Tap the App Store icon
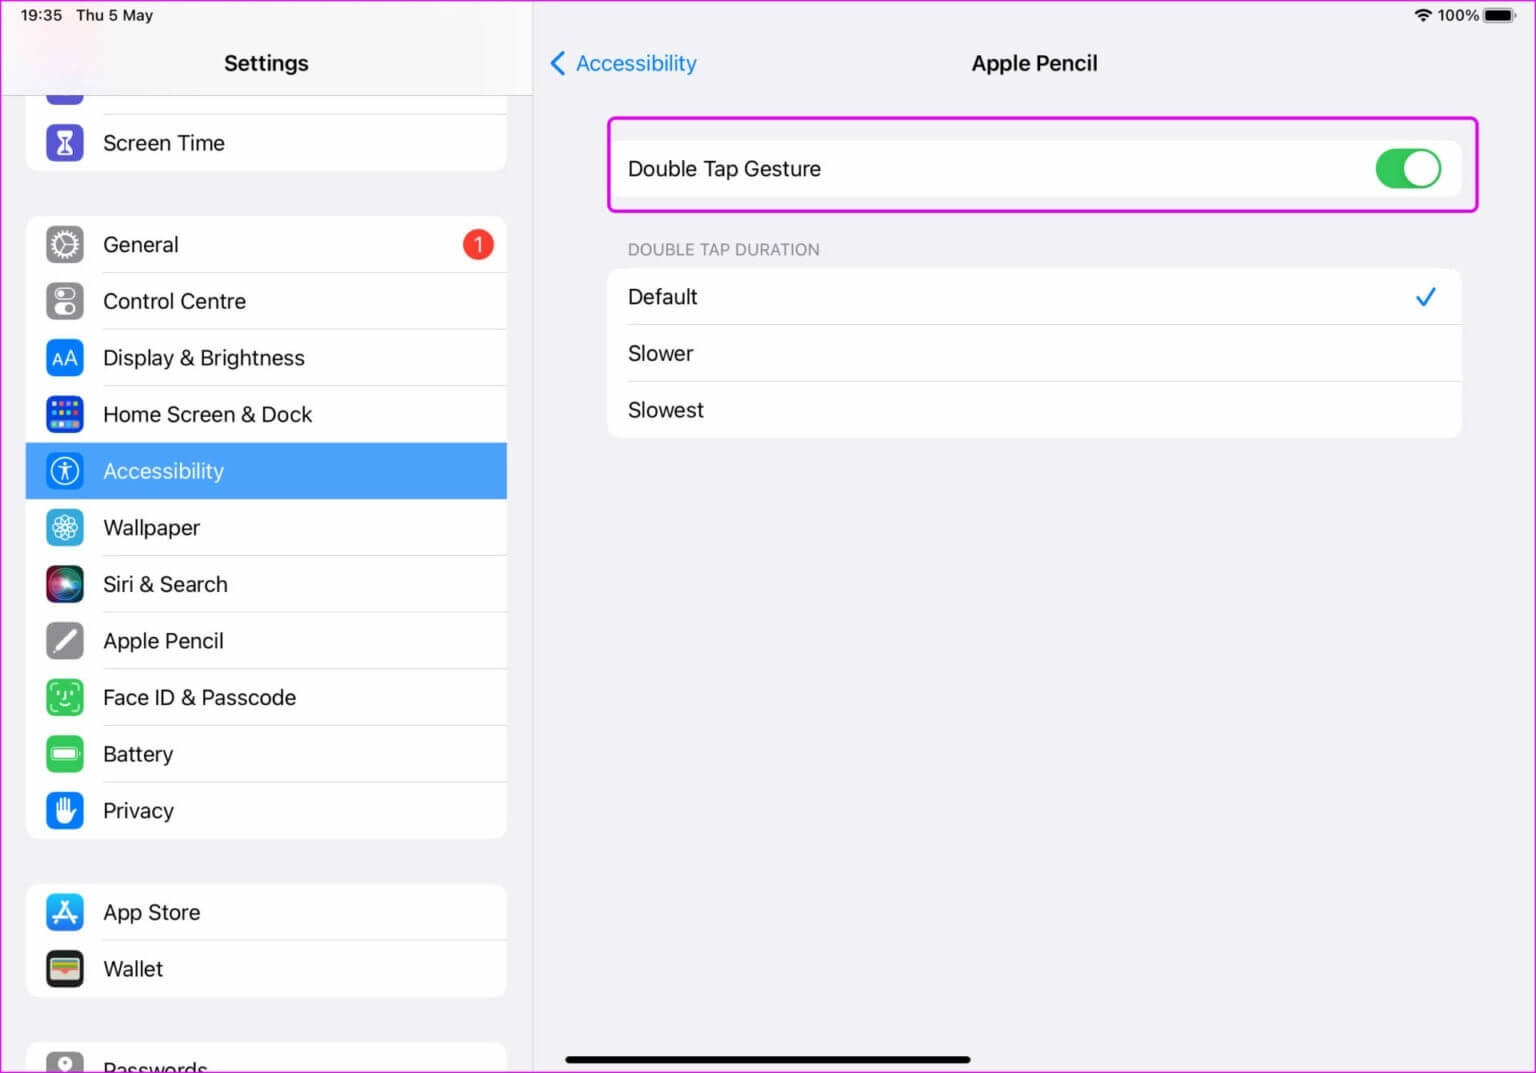1536x1073 pixels. click(x=65, y=912)
